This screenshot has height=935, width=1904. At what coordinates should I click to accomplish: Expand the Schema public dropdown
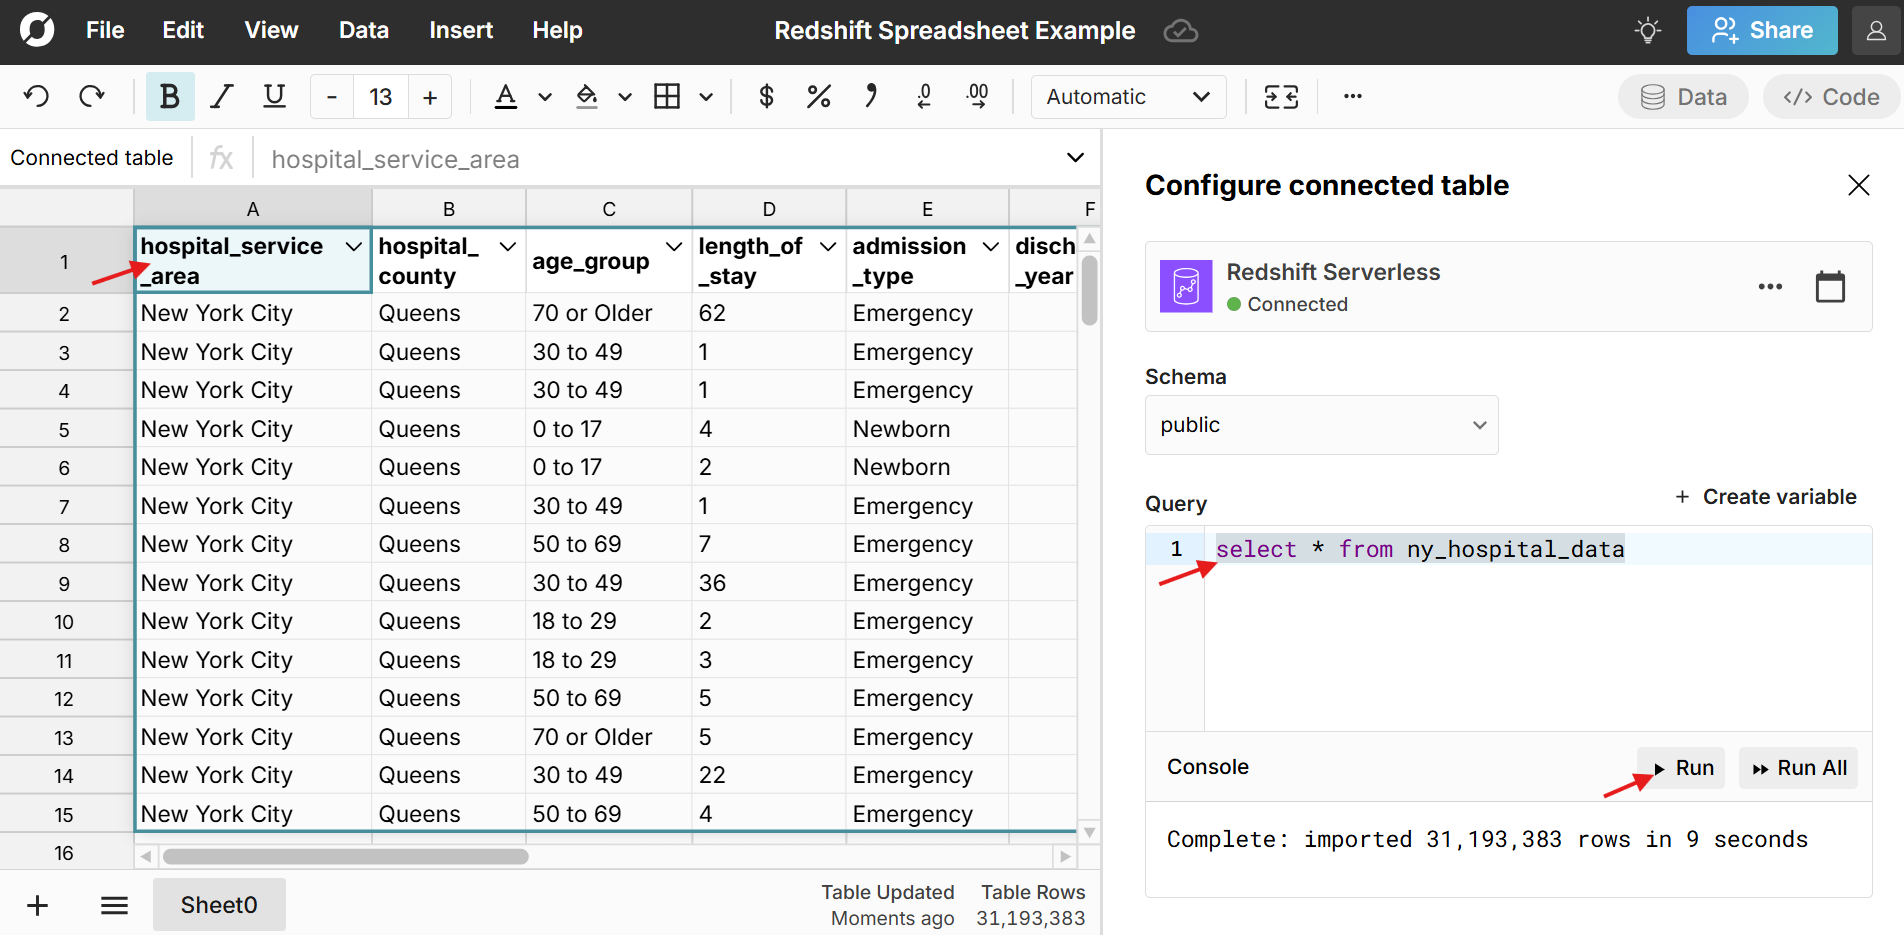pos(1321,425)
